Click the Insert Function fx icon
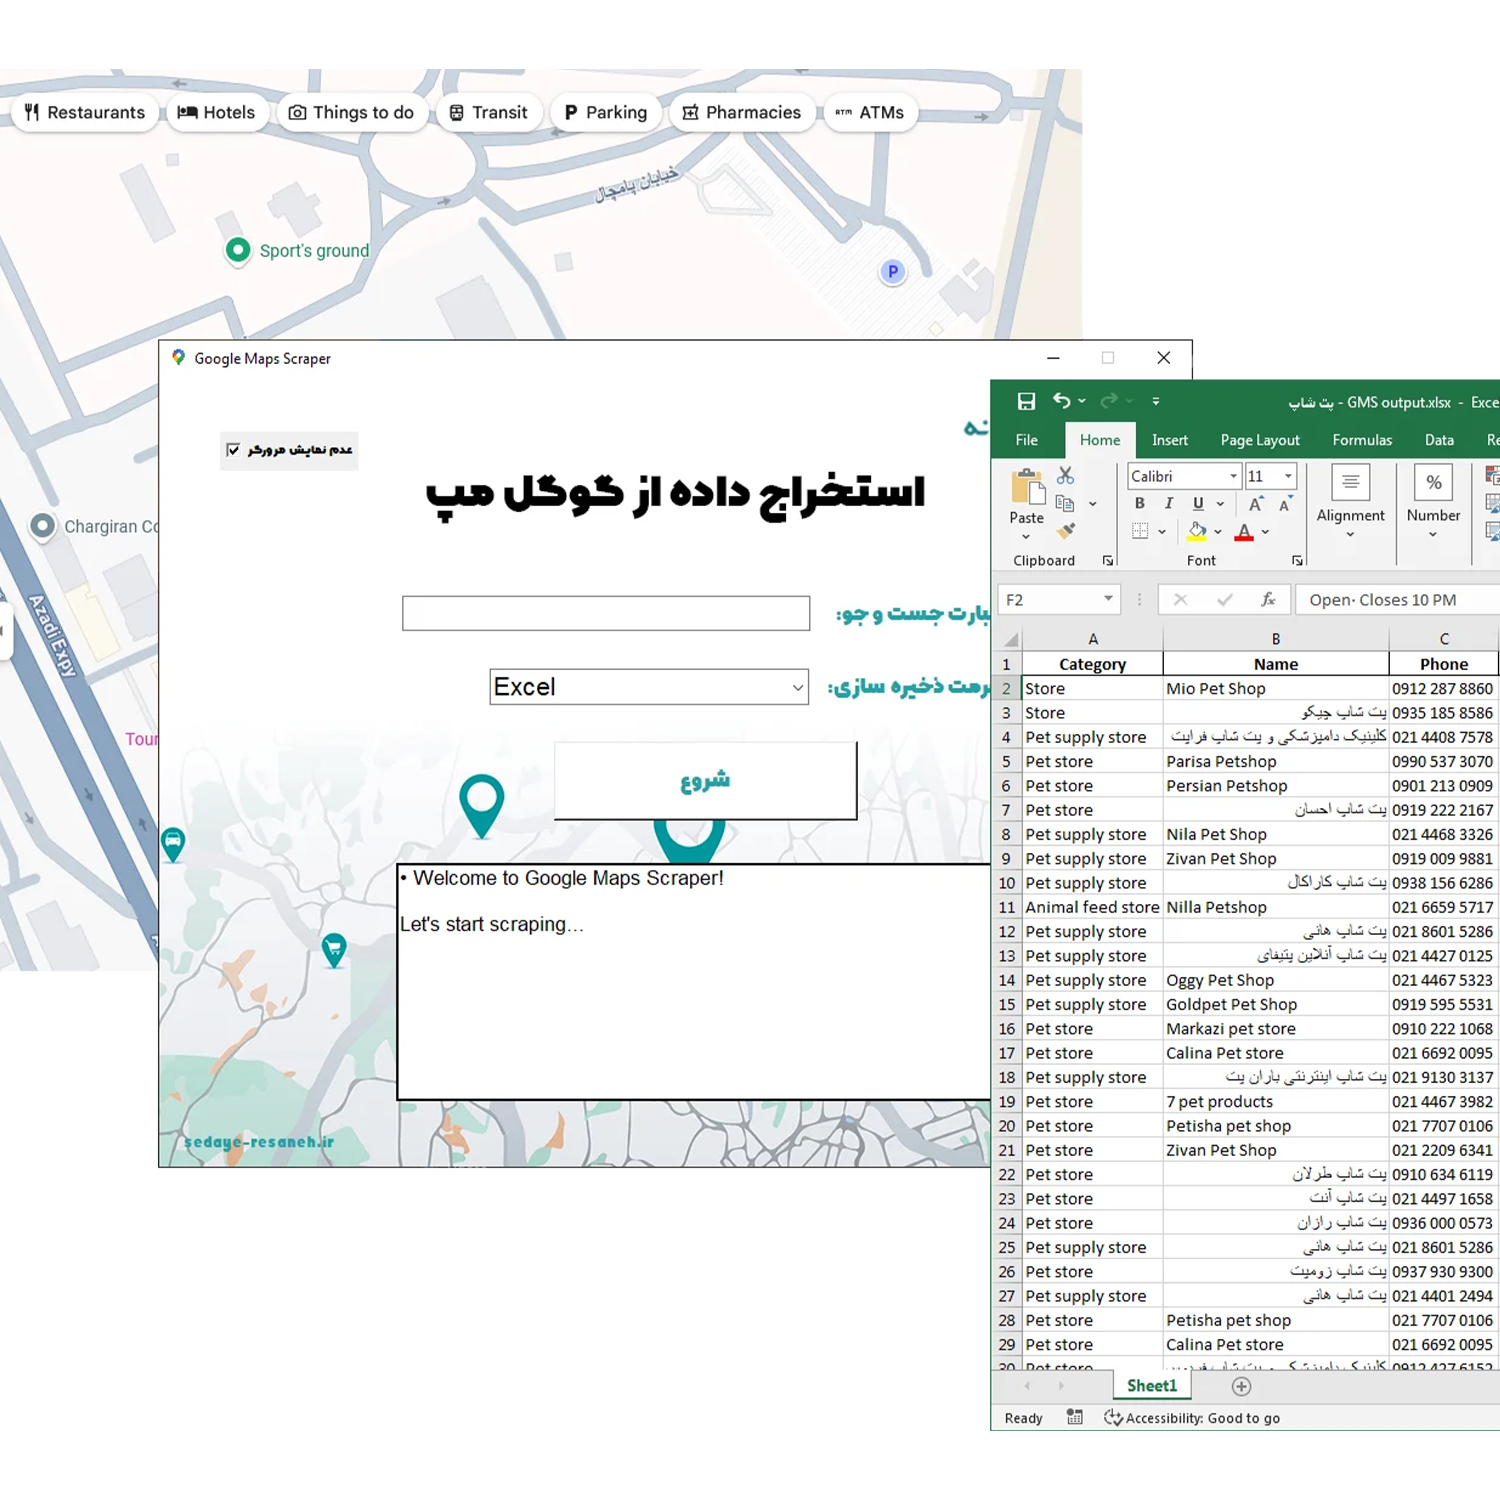The height and width of the screenshot is (1500, 1500). 1268,599
